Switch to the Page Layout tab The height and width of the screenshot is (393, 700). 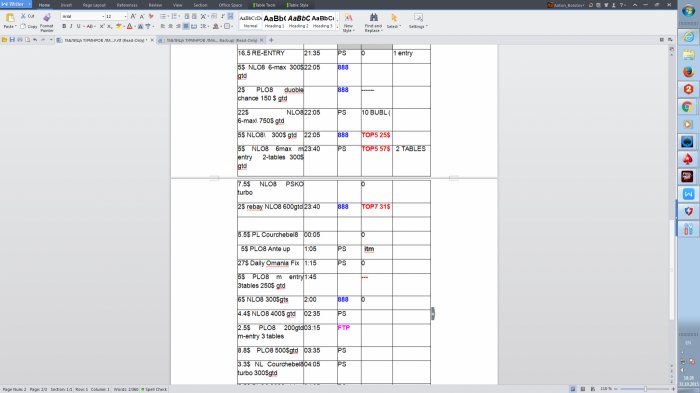coord(94,5)
